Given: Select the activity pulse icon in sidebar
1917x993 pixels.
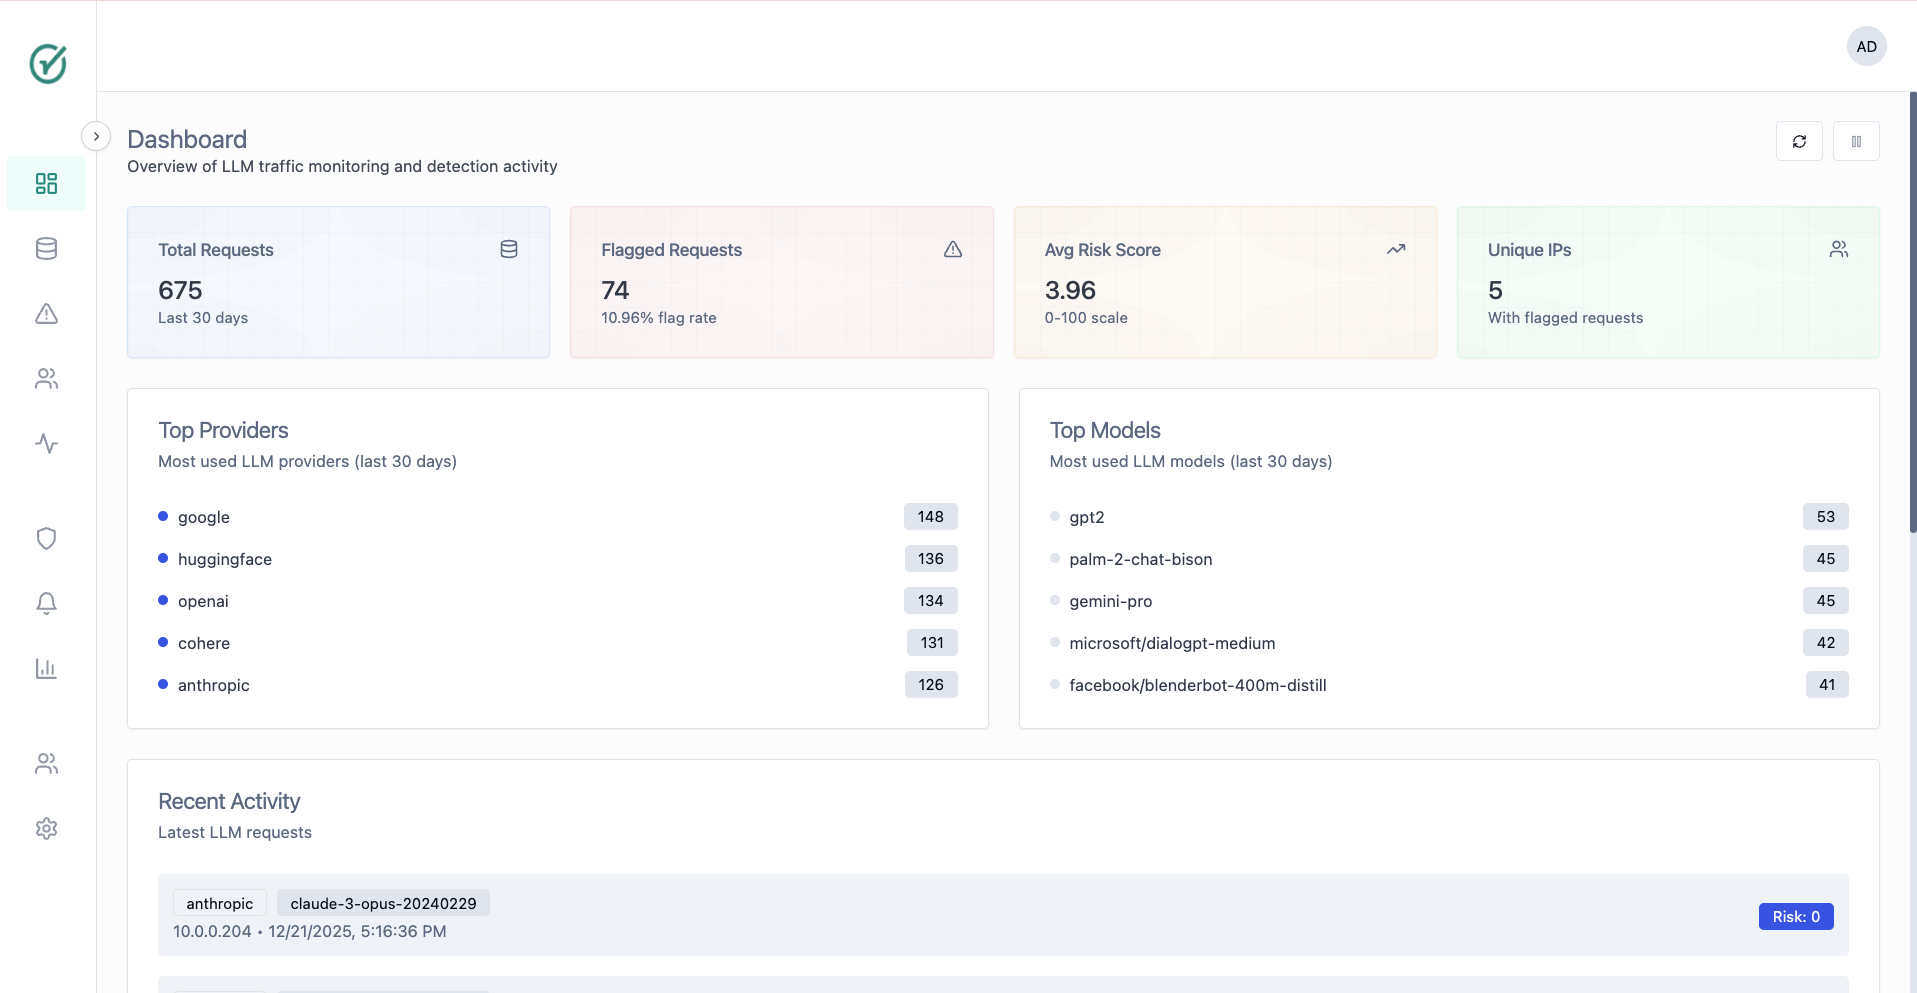Looking at the screenshot, I should pyautogui.click(x=46, y=444).
